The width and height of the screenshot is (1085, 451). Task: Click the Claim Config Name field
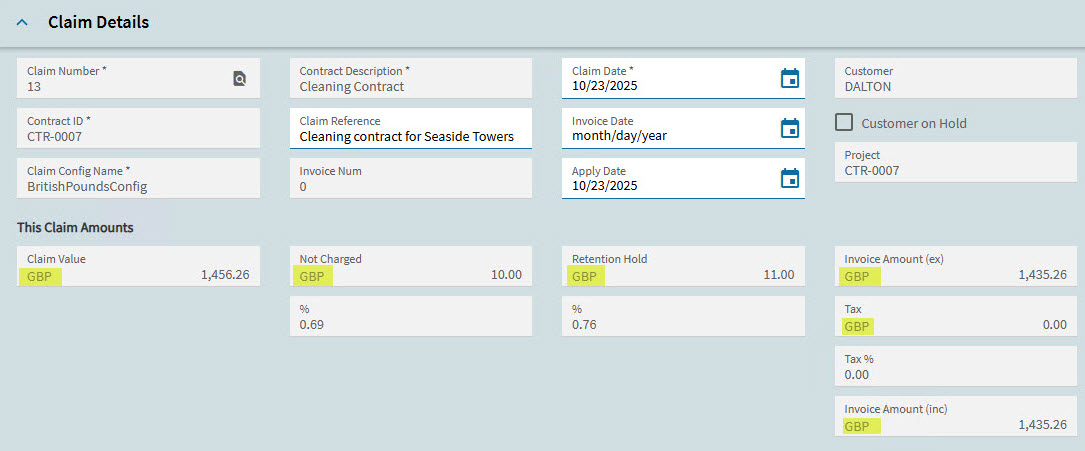tap(138, 178)
